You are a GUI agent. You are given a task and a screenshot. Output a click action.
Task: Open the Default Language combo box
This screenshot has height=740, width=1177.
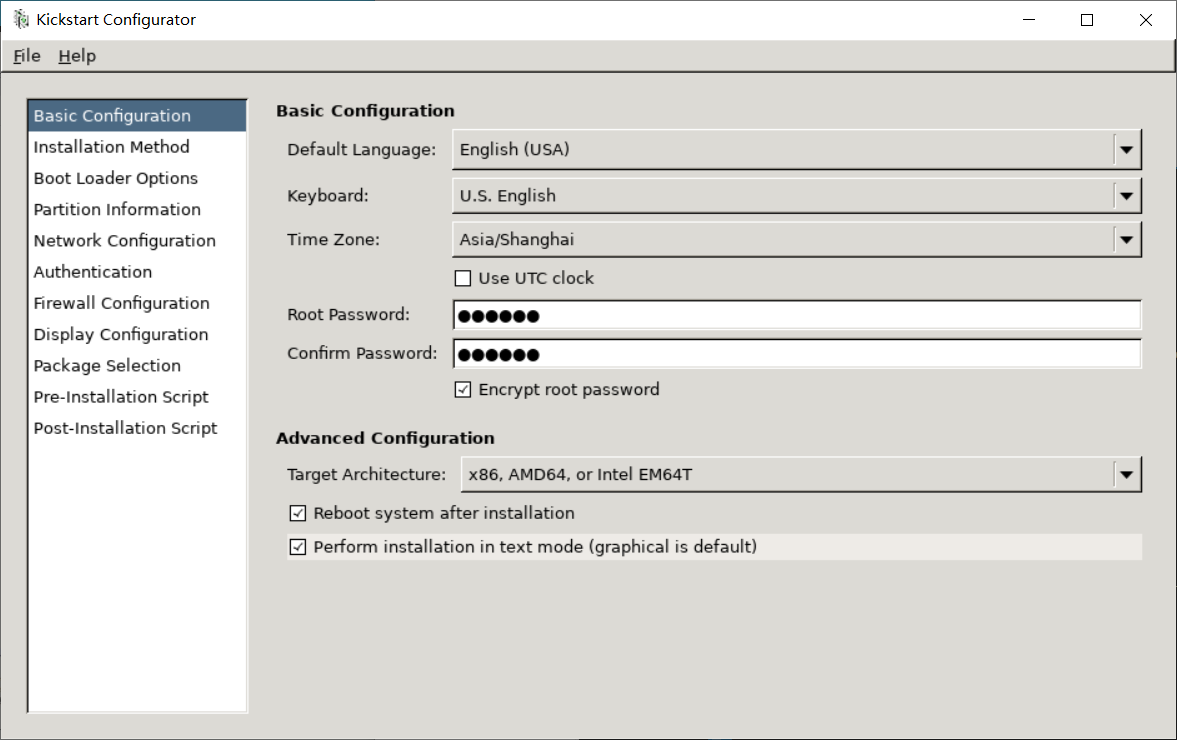[796, 149]
